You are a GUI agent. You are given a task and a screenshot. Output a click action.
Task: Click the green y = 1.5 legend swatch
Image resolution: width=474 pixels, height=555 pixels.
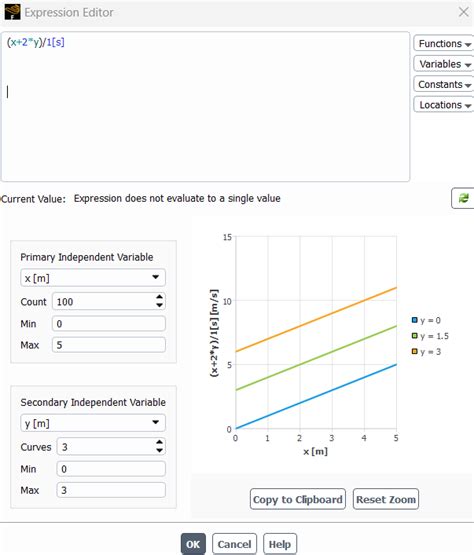pyautogui.click(x=415, y=336)
